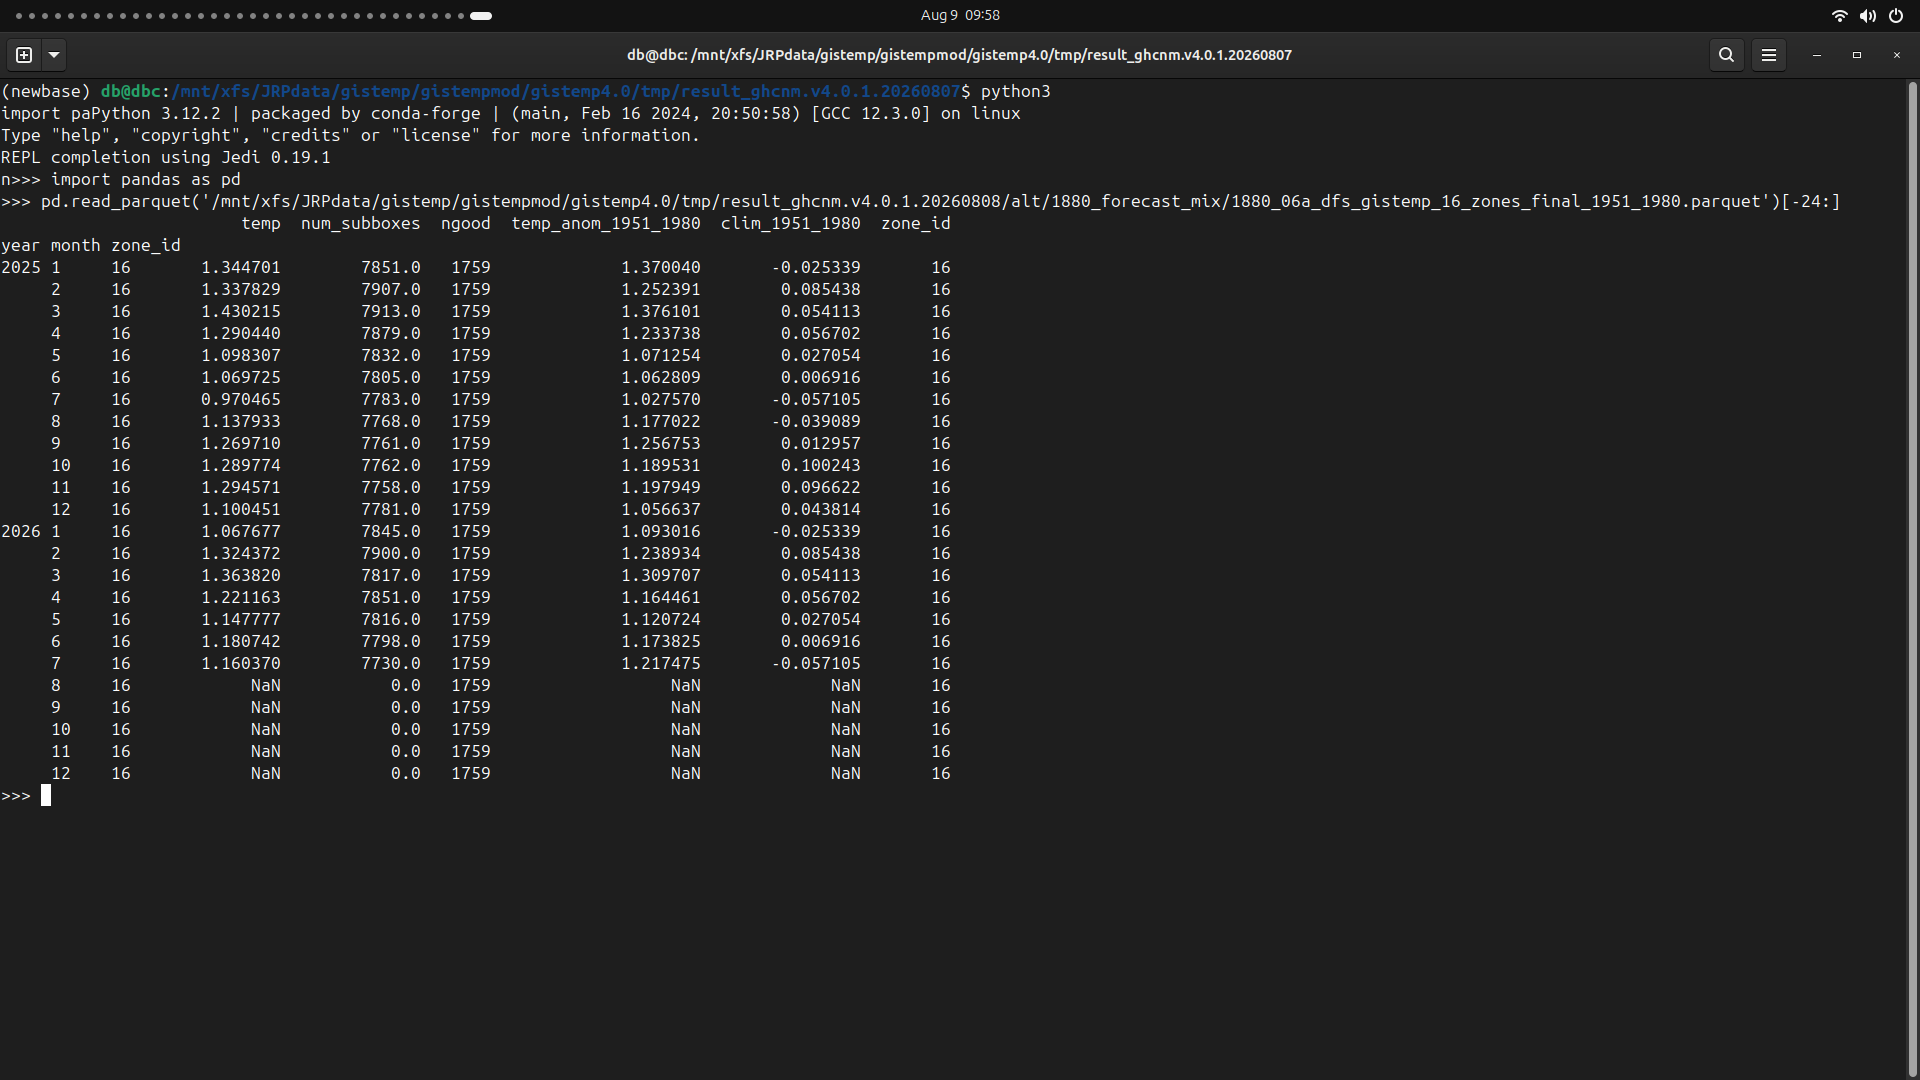Click 'REPL completion using Jedi 0.19.1' text
Image resolution: width=1920 pixels, height=1080 pixels.
coord(166,157)
